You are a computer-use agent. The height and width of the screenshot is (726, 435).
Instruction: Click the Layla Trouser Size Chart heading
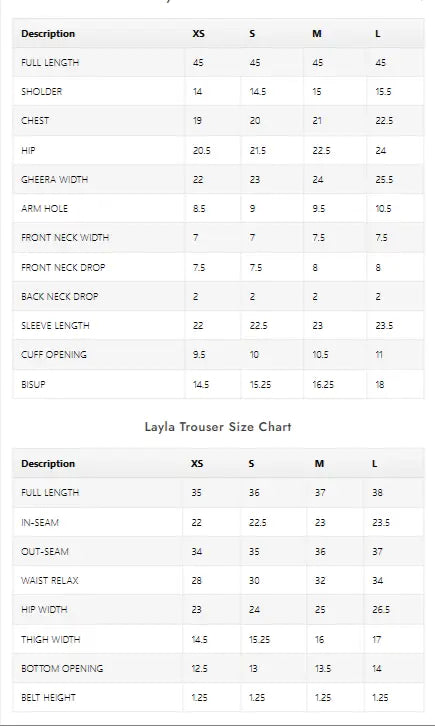coord(218,426)
